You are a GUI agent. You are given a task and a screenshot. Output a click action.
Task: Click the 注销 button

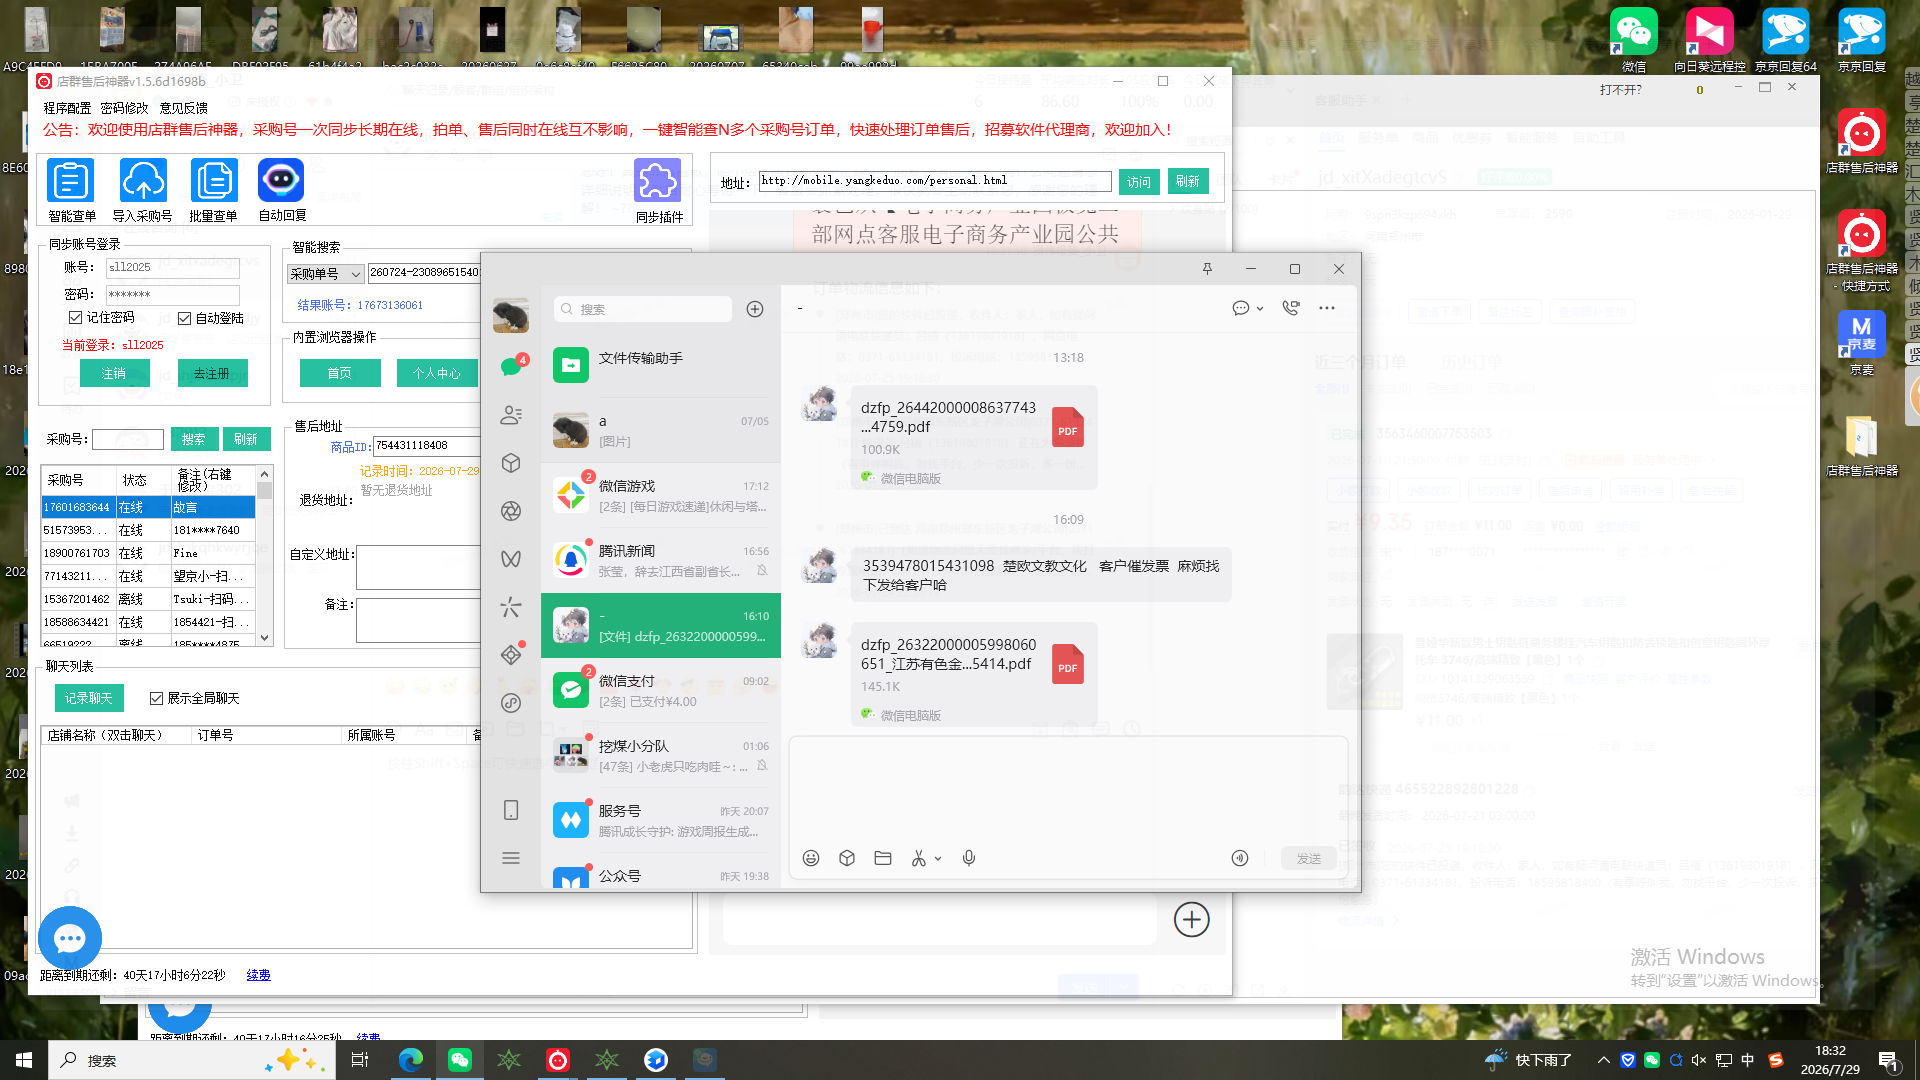point(114,373)
